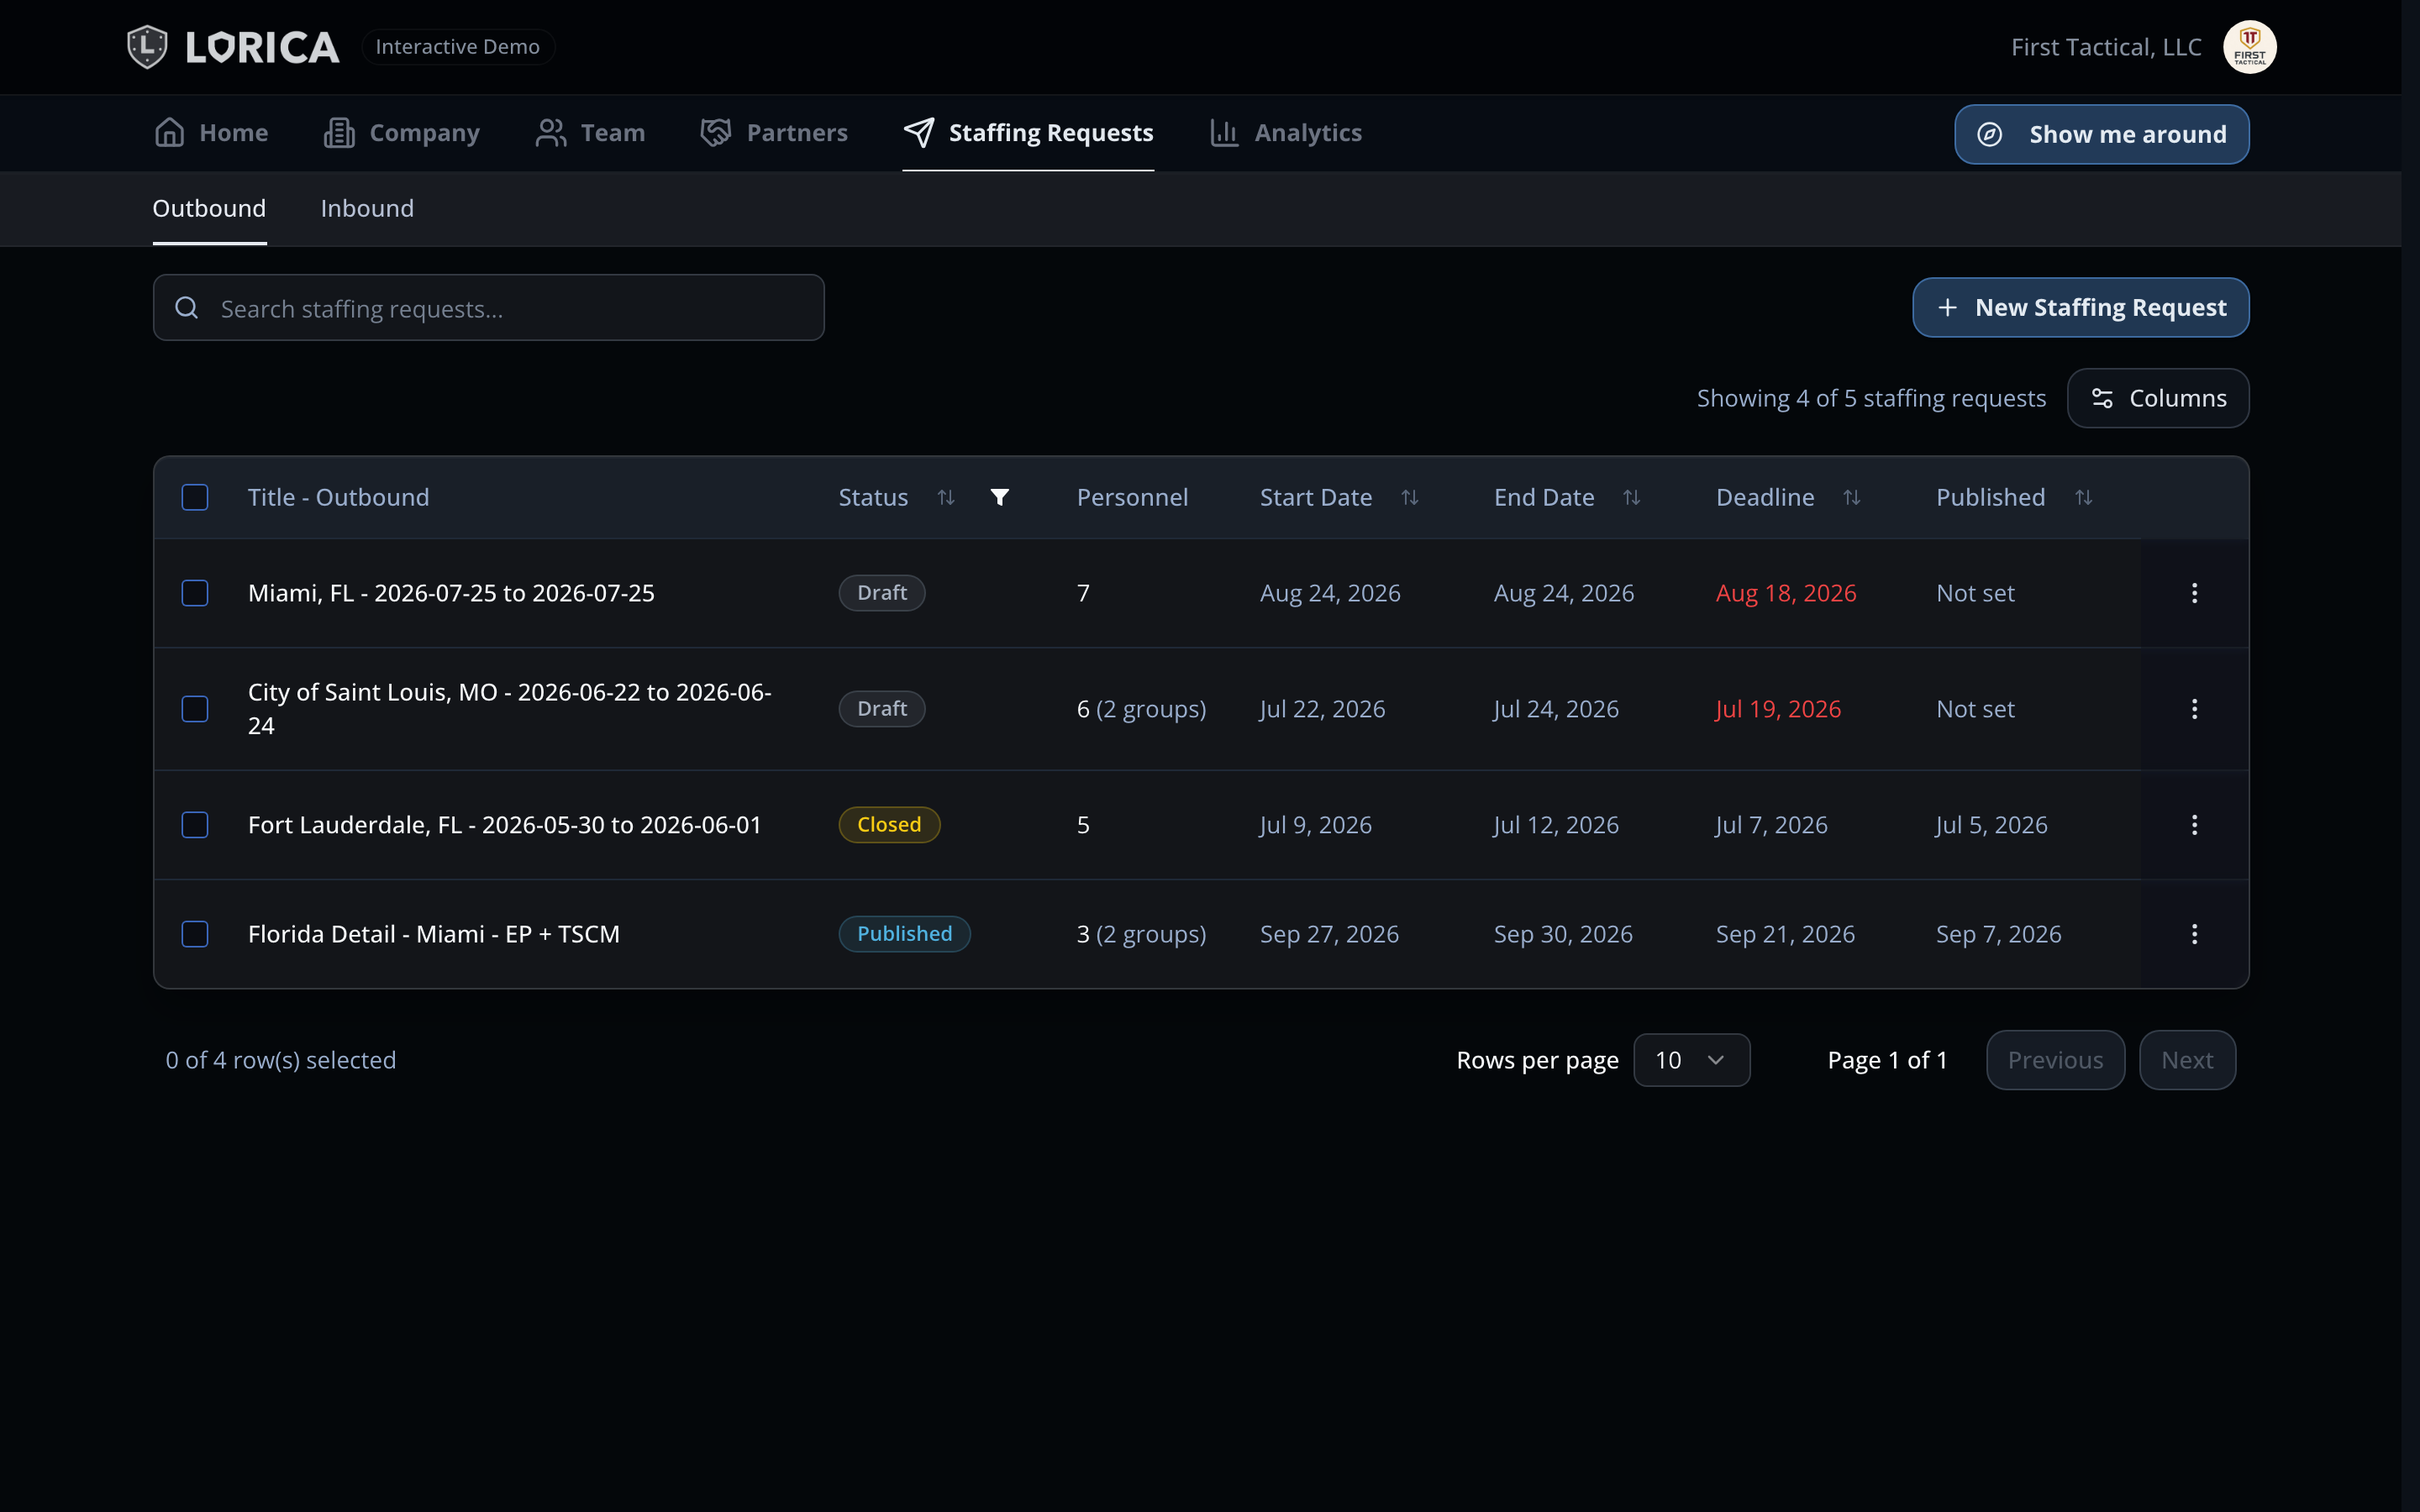Select the Outbound sub-tab

tap(209, 208)
